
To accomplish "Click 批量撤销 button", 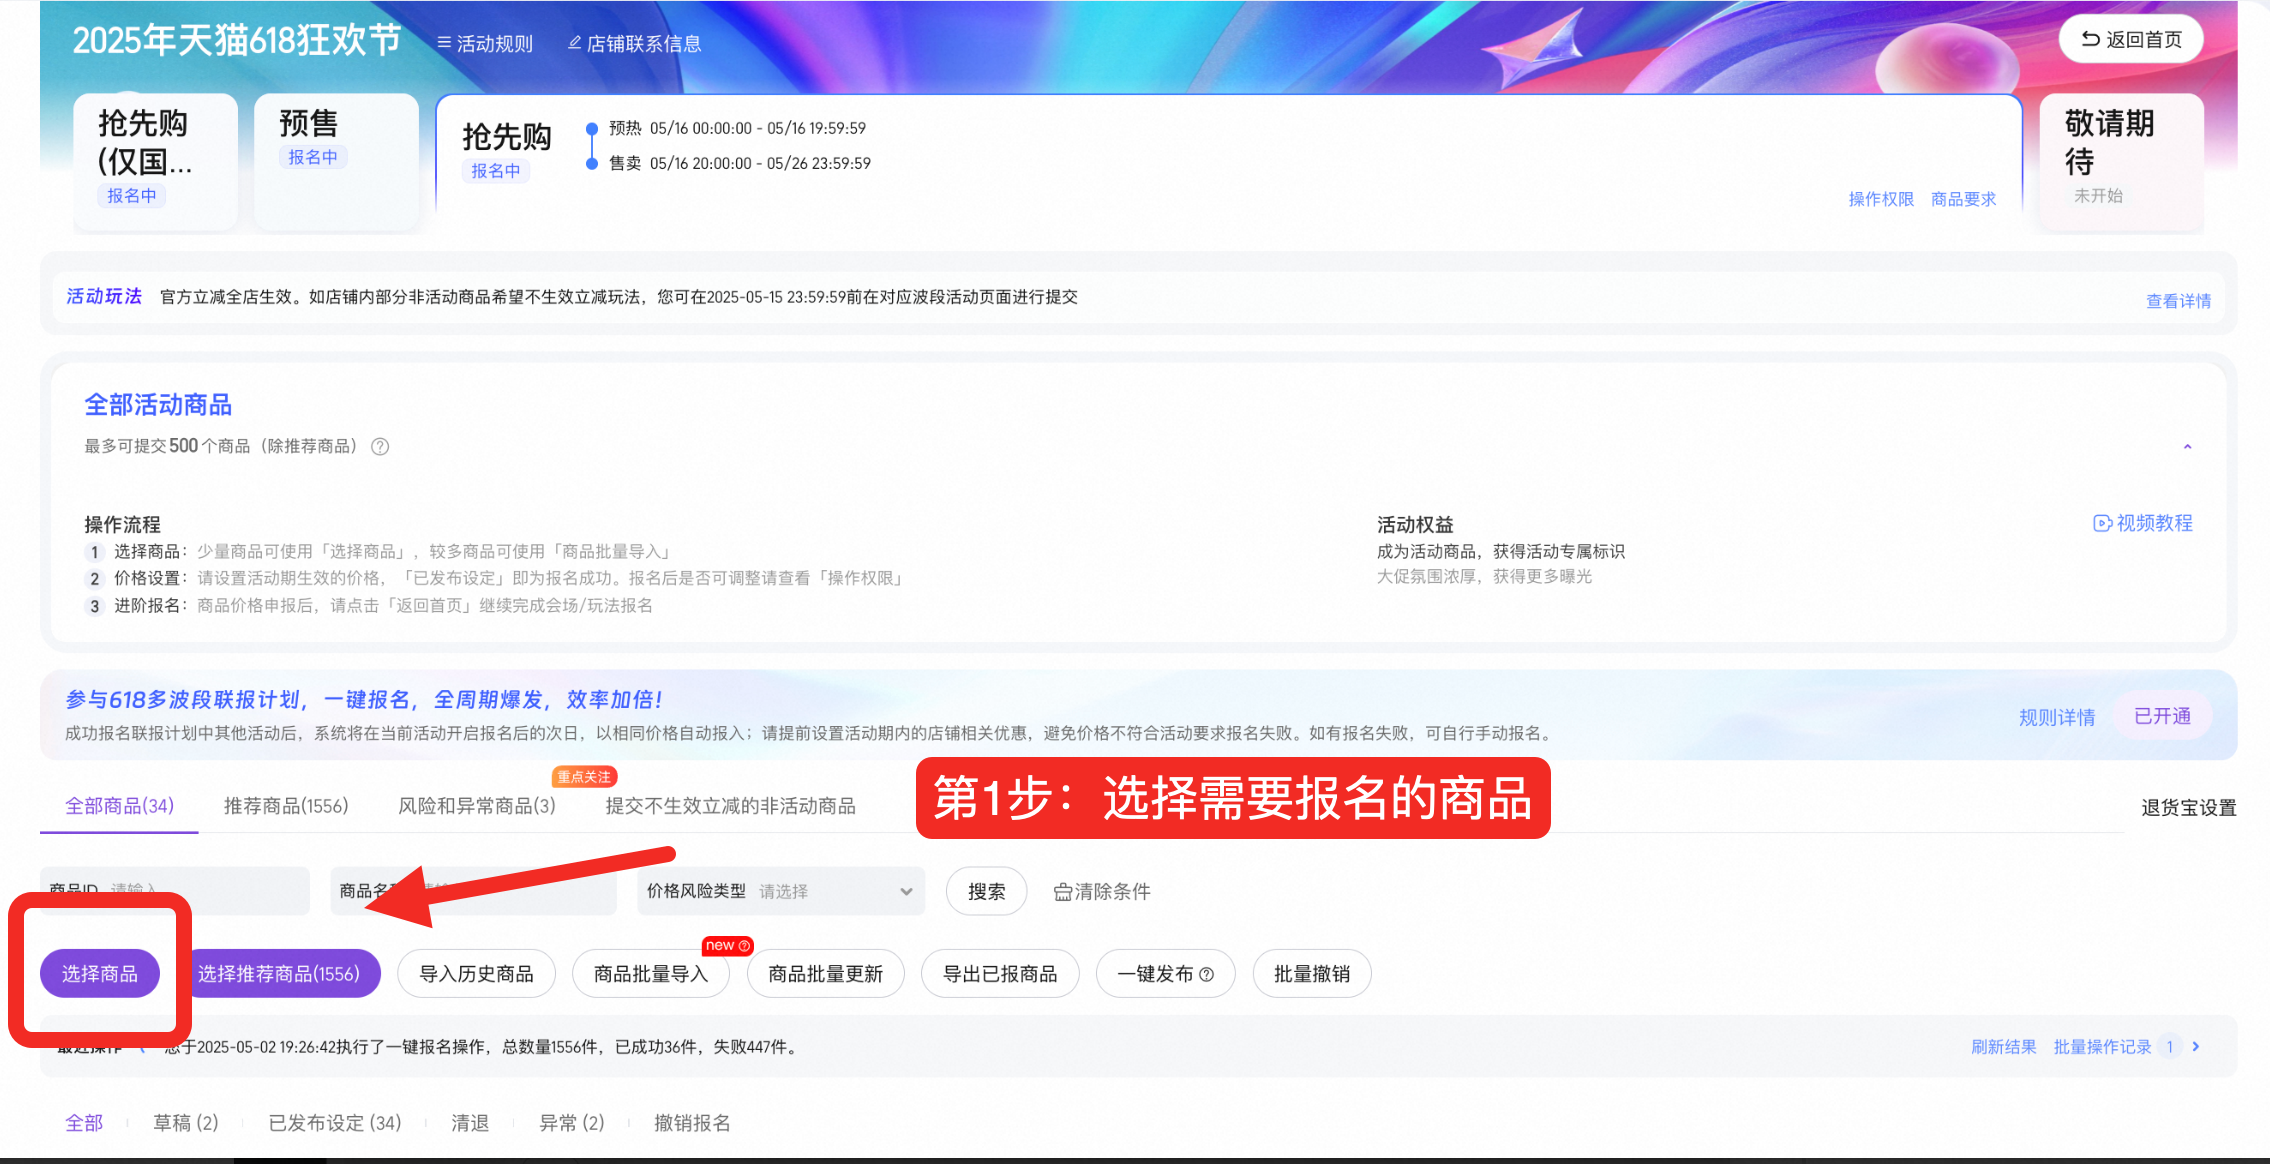I will [1311, 974].
